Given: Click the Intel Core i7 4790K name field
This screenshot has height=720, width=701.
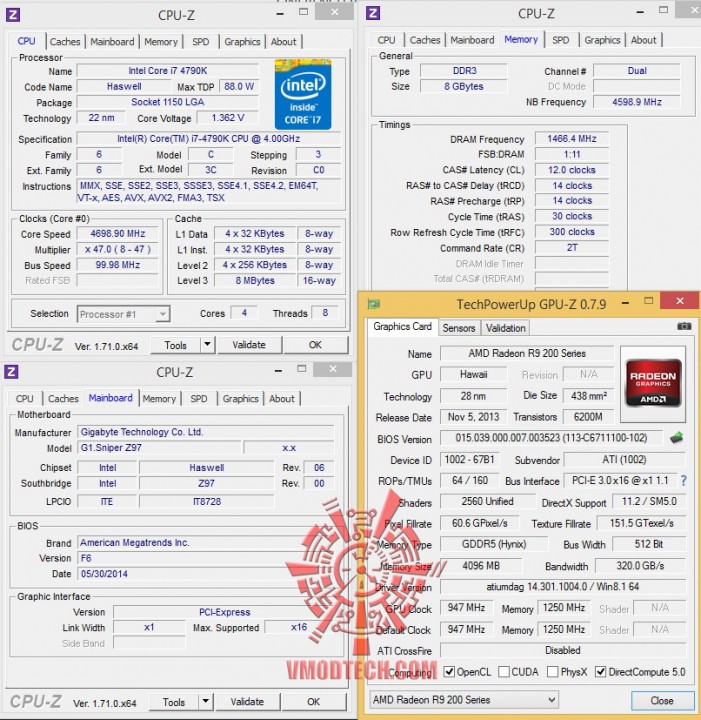Looking at the screenshot, I should coord(168,71).
